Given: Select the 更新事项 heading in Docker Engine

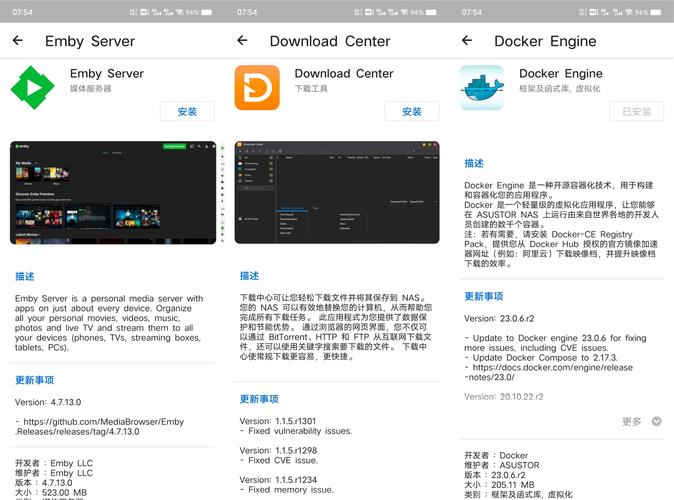Looking at the screenshot, I should coord(484,296).
